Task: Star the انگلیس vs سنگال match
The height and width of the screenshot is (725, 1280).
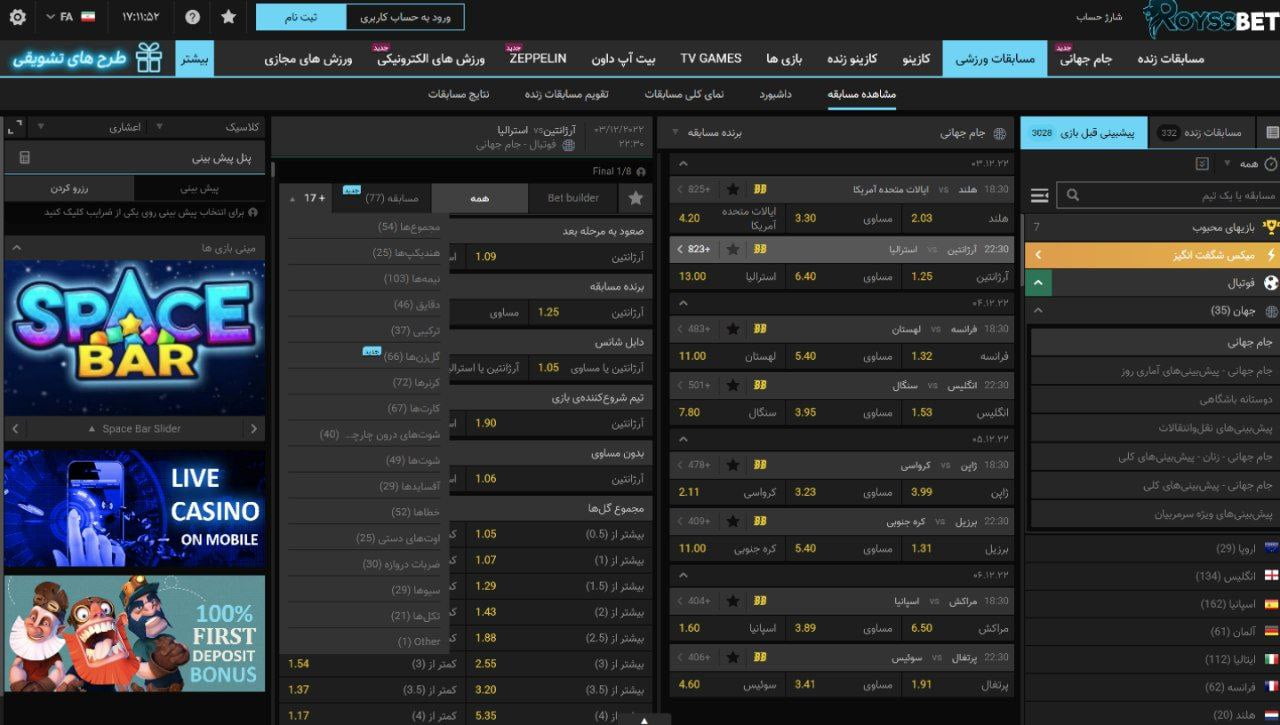Action: [734, 385]
